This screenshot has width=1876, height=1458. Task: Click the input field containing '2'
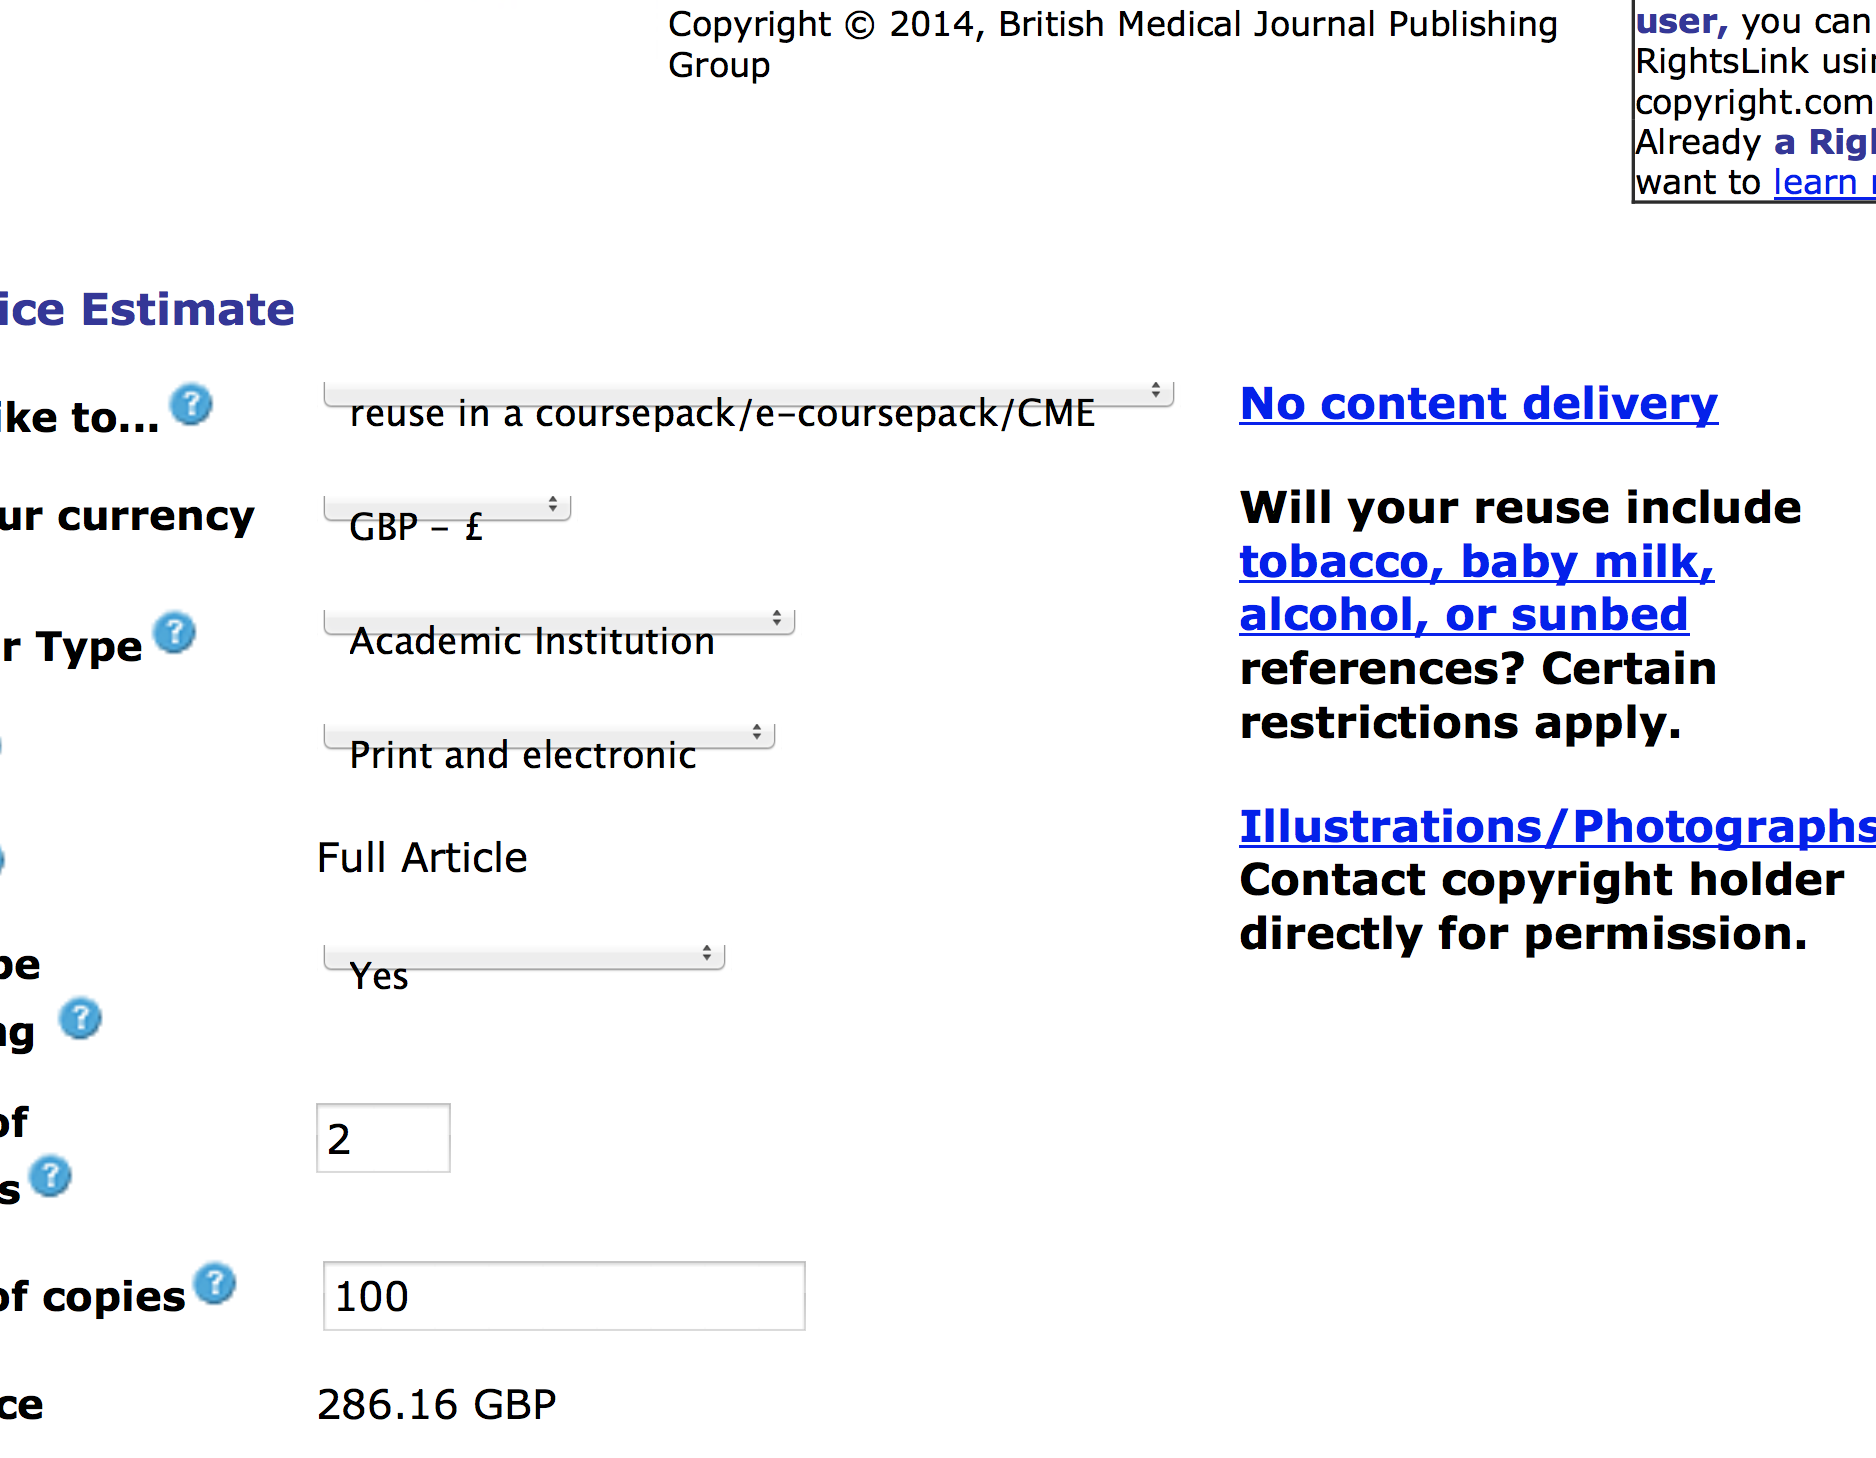click(383, 1138)
